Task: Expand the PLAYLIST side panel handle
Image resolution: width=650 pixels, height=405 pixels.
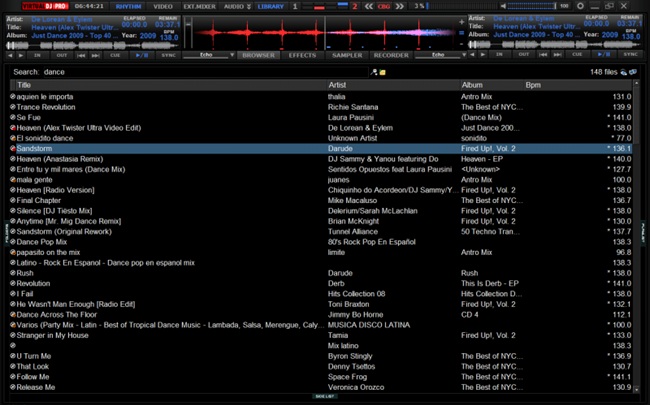Action: [x=643, y=233]
